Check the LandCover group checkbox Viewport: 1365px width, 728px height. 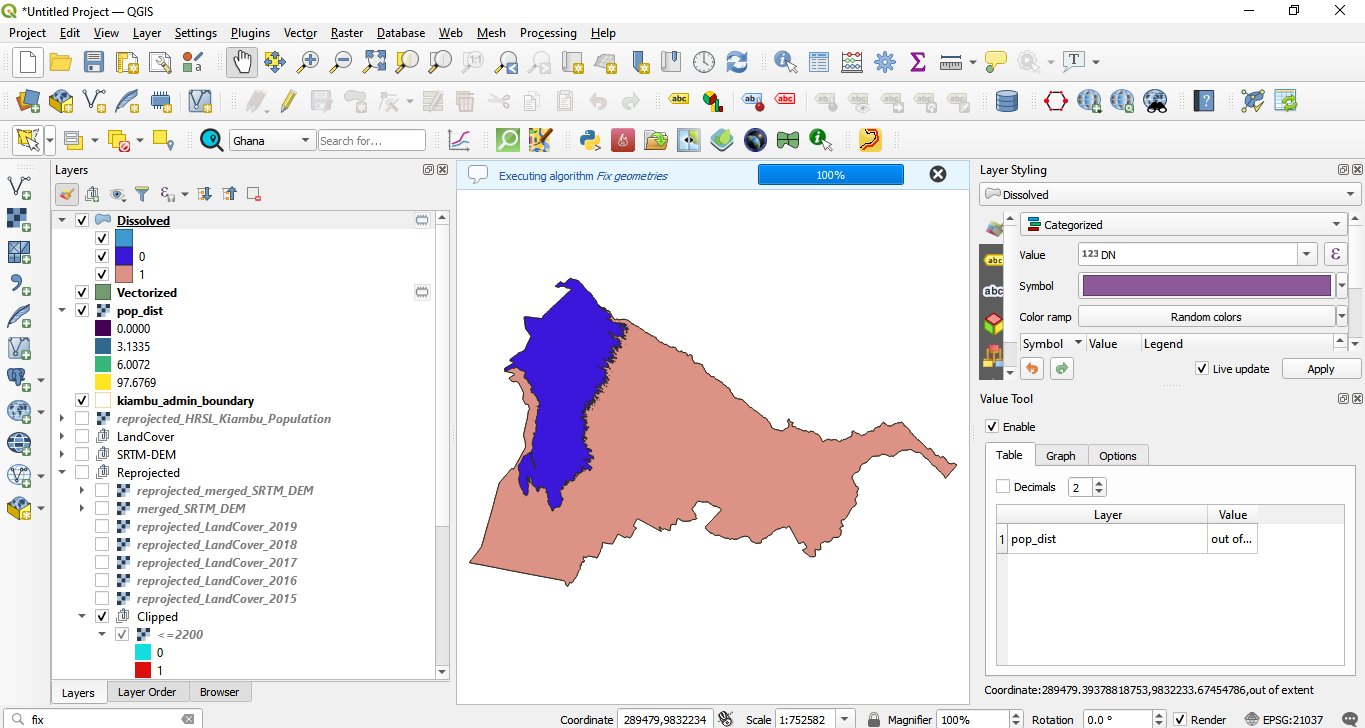pos(82,437)
